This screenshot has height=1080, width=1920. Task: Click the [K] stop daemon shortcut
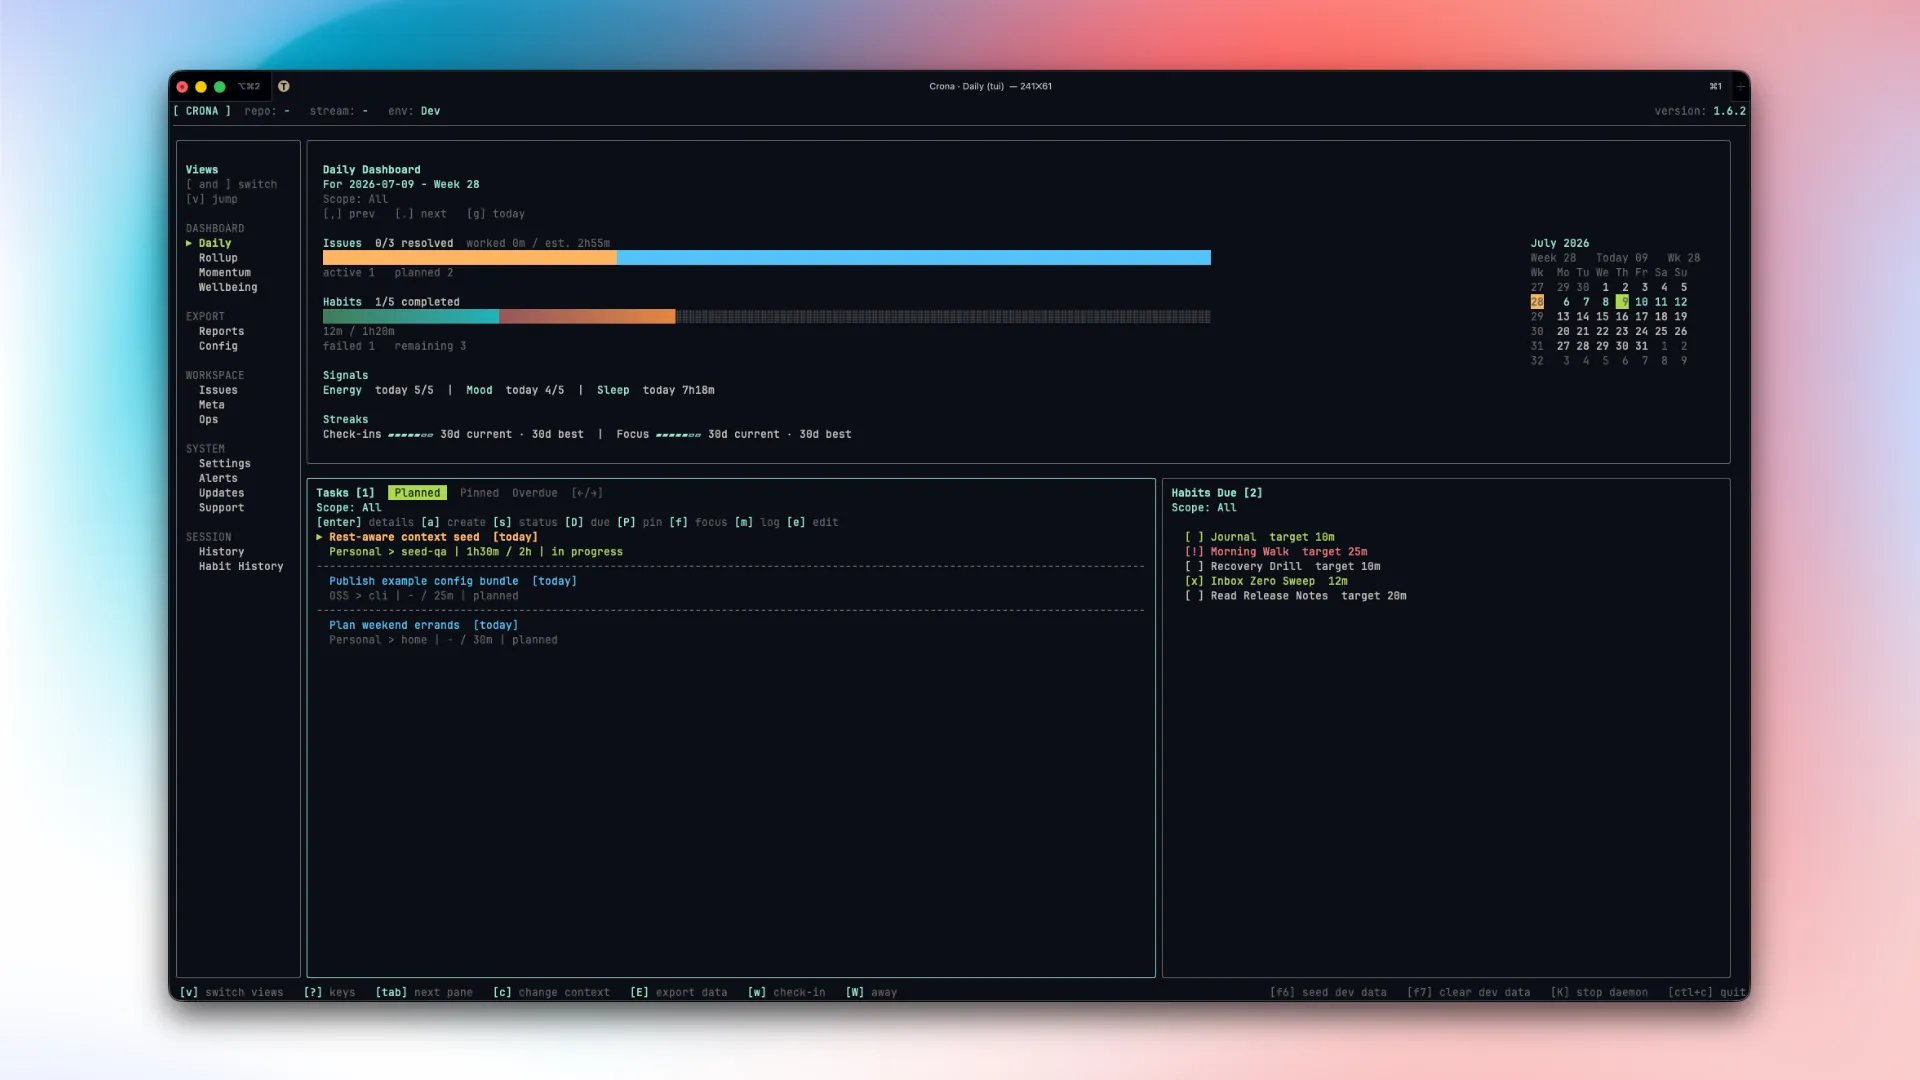(x=1599, y=993)
